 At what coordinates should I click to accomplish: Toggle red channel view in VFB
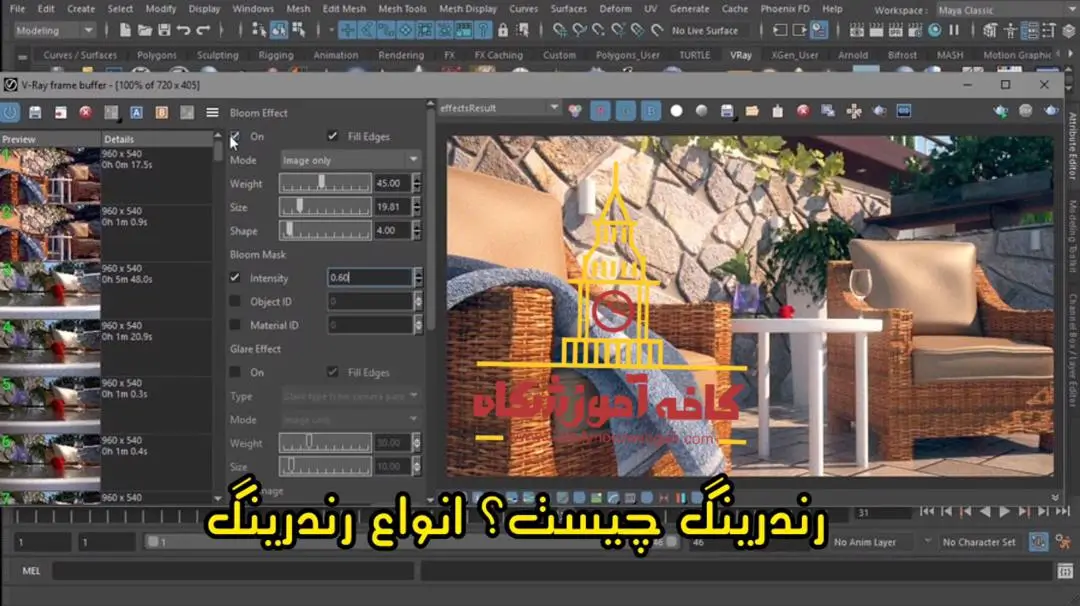click(600, 111)
